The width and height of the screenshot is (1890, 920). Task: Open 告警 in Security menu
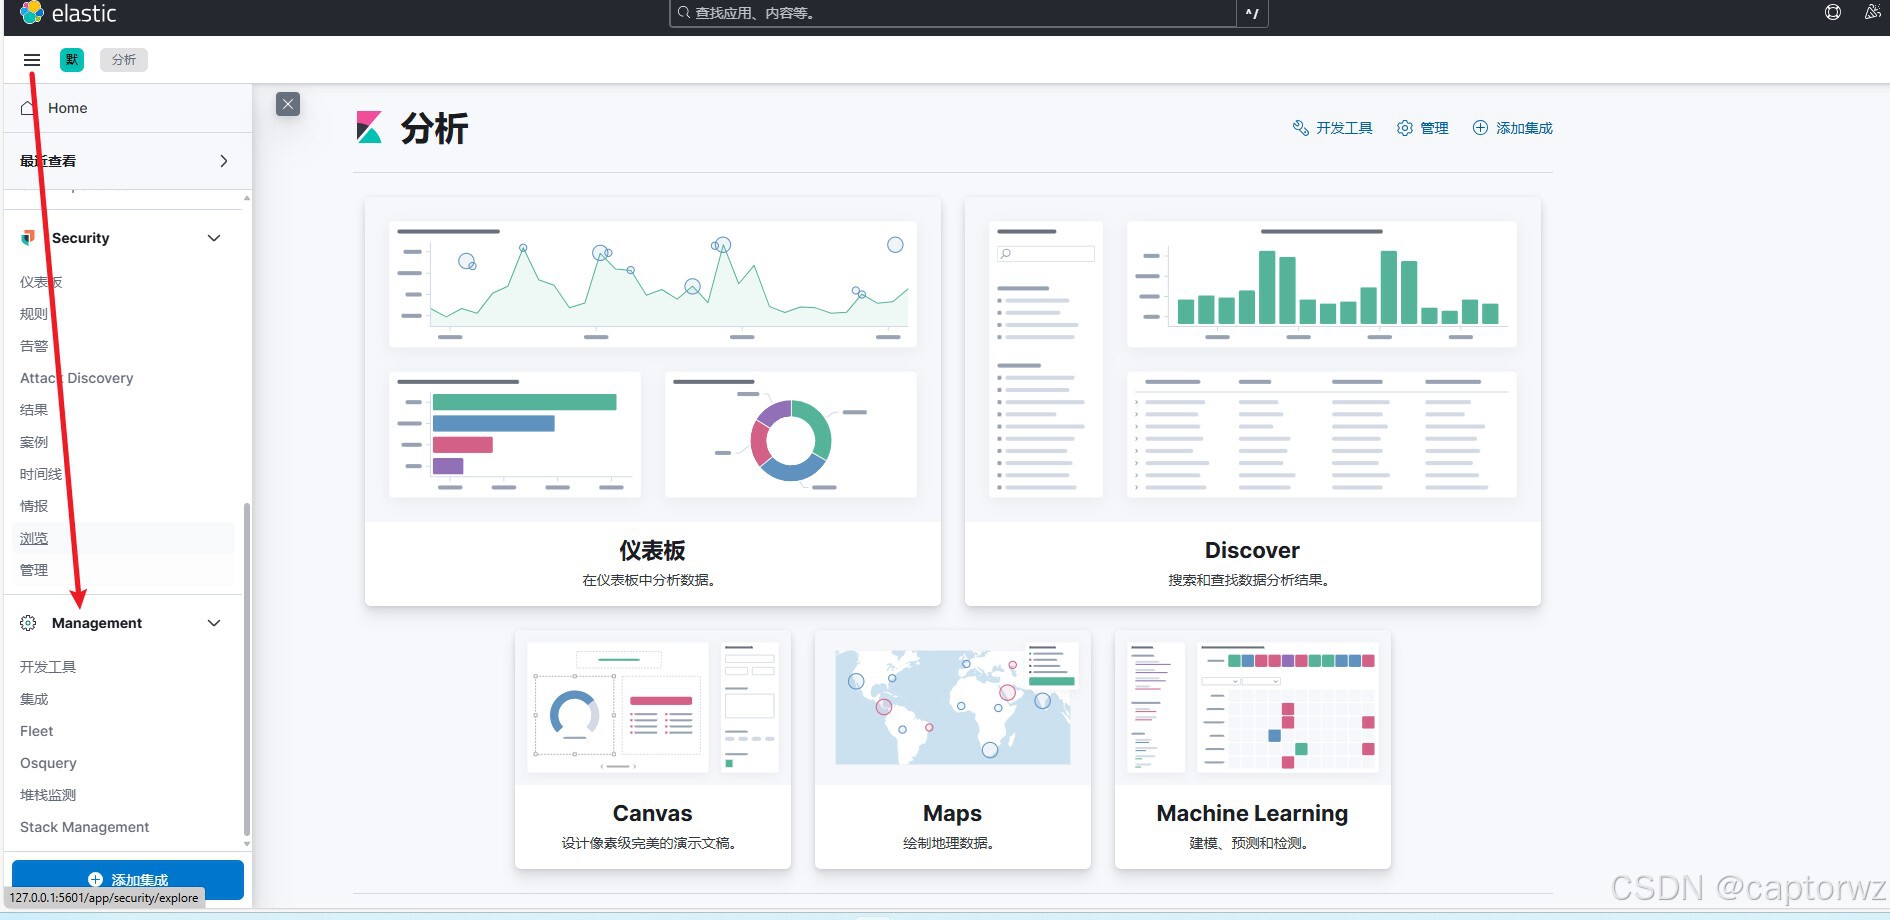(34, 346)
